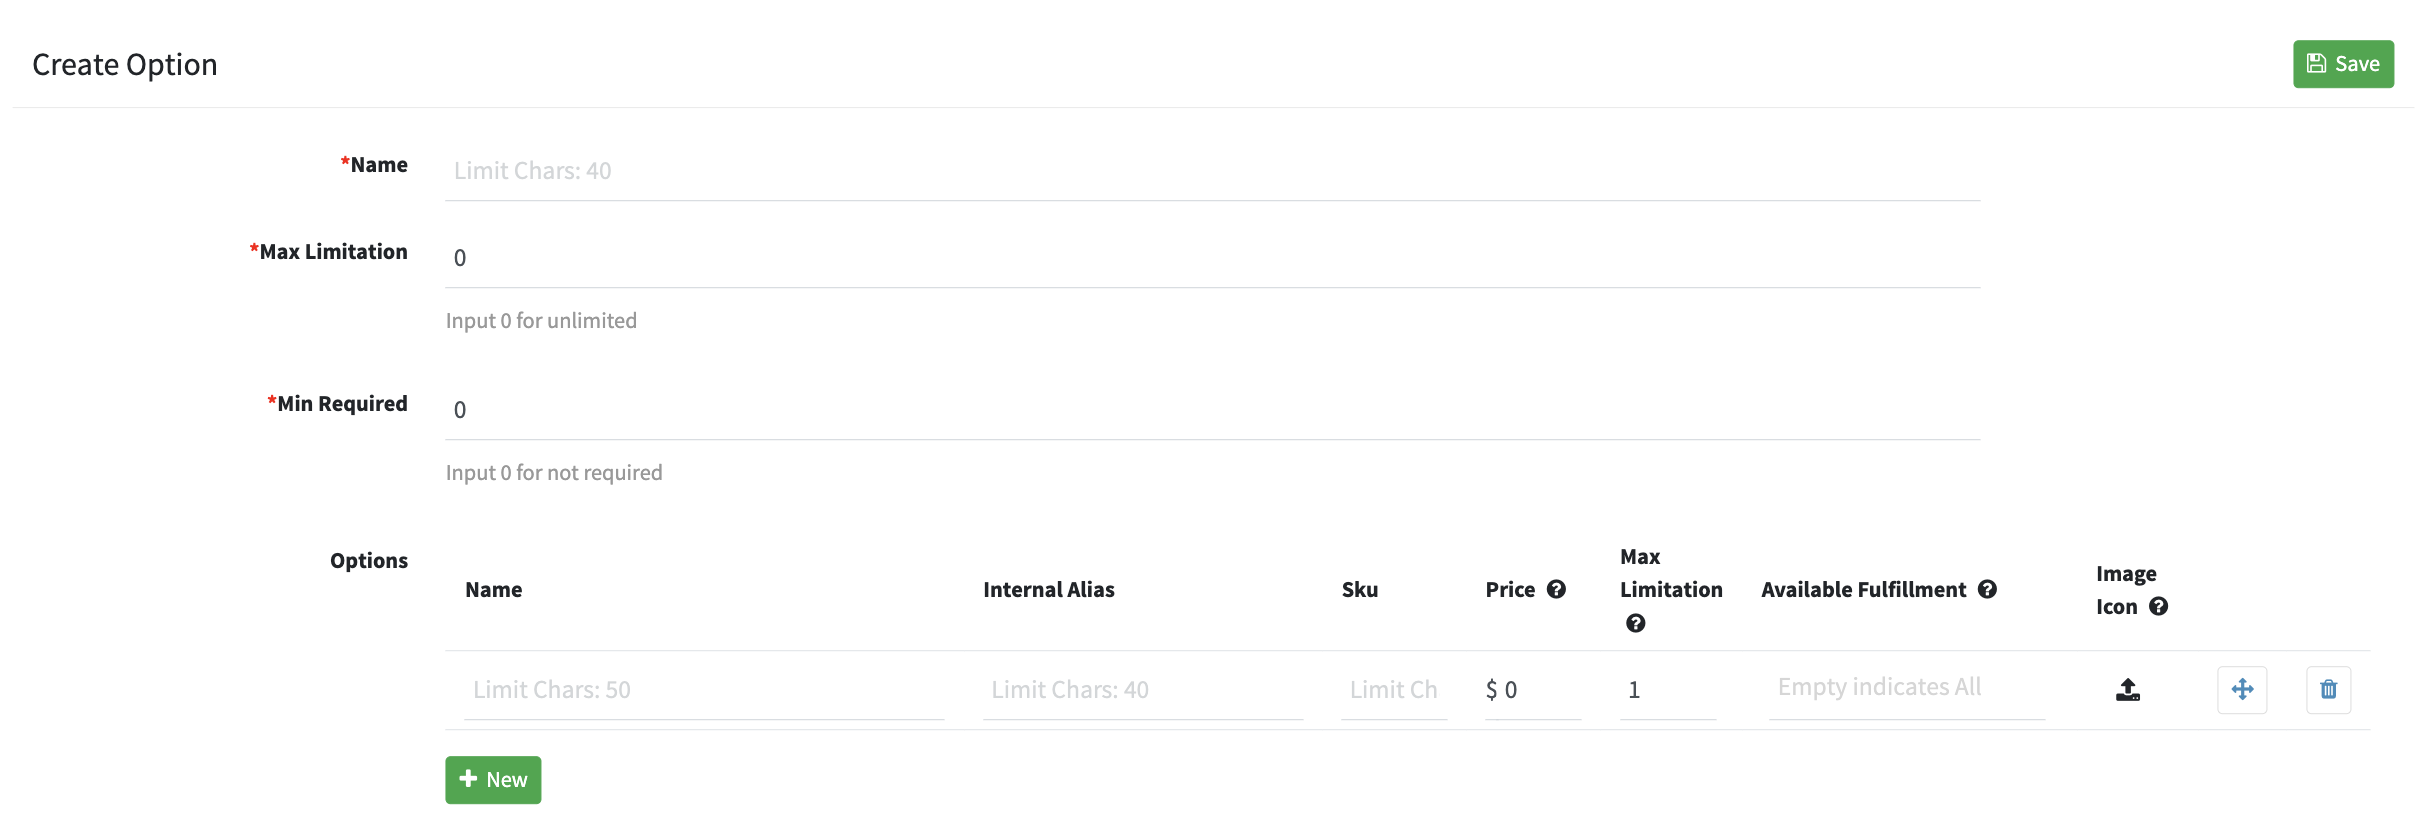Image resolution: width=2428 pixels, height=832 pixels.
Task: Delete the option row with the trash icon
Action: [2328, 690]
